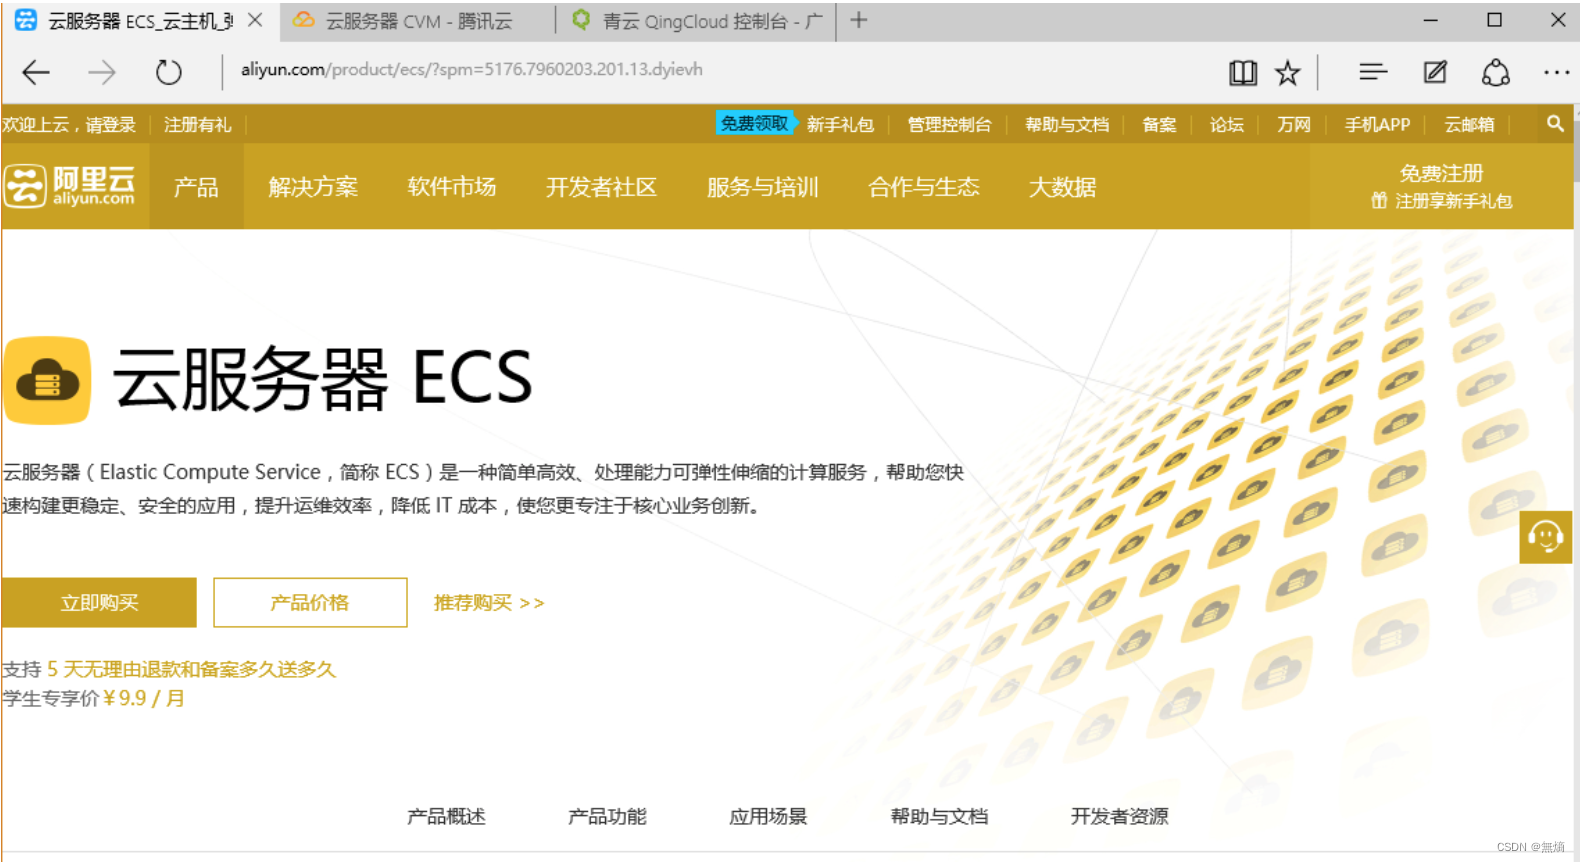Open browser more actions ellipsis menu
Image resolution: width=1580 pixels, height=862 pixels.
point(1556,72)
